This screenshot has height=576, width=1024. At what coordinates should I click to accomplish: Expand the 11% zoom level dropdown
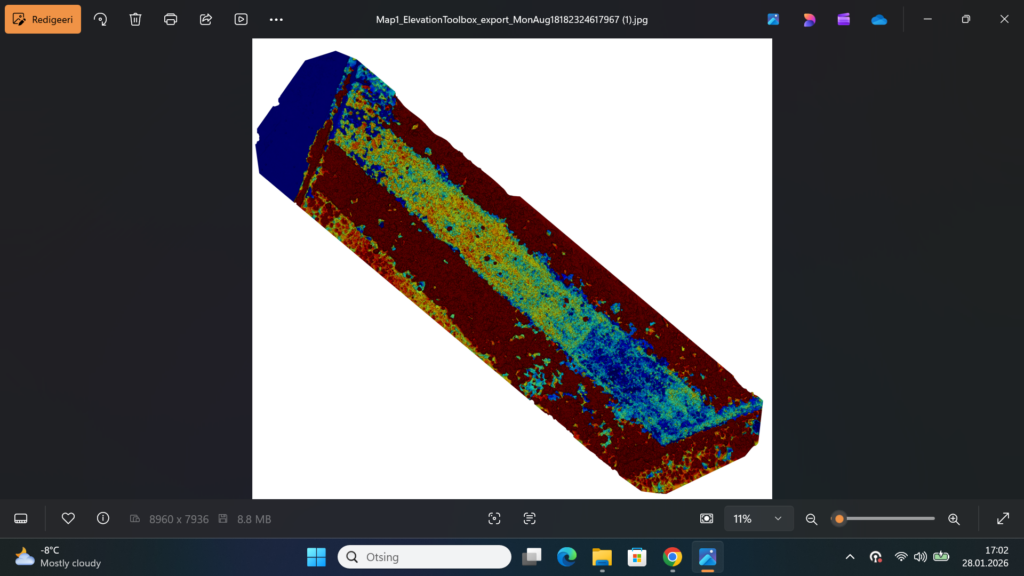[x=759, y=518]
